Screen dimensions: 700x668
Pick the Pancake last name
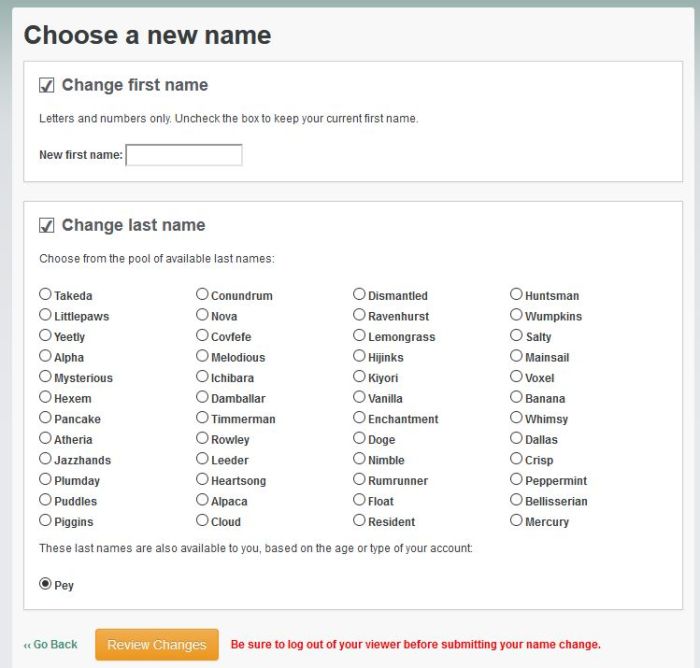pos(45,418)
